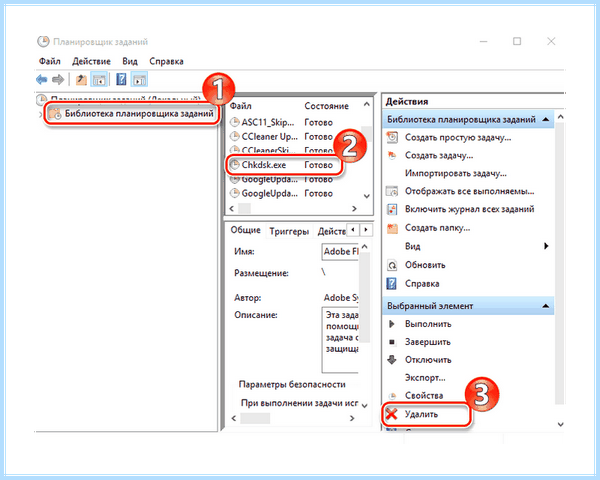Select the CCleaner Up... task row
The image size is (600, 480).
282,137
